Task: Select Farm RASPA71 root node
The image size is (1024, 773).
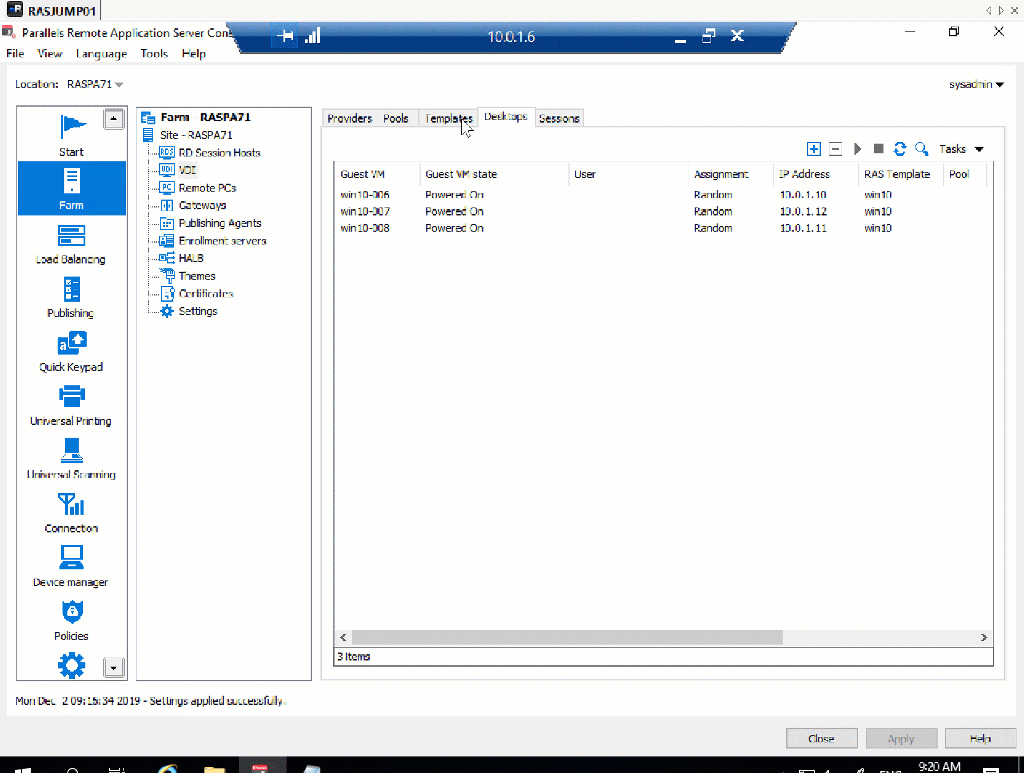Action: tap(205, 117)
